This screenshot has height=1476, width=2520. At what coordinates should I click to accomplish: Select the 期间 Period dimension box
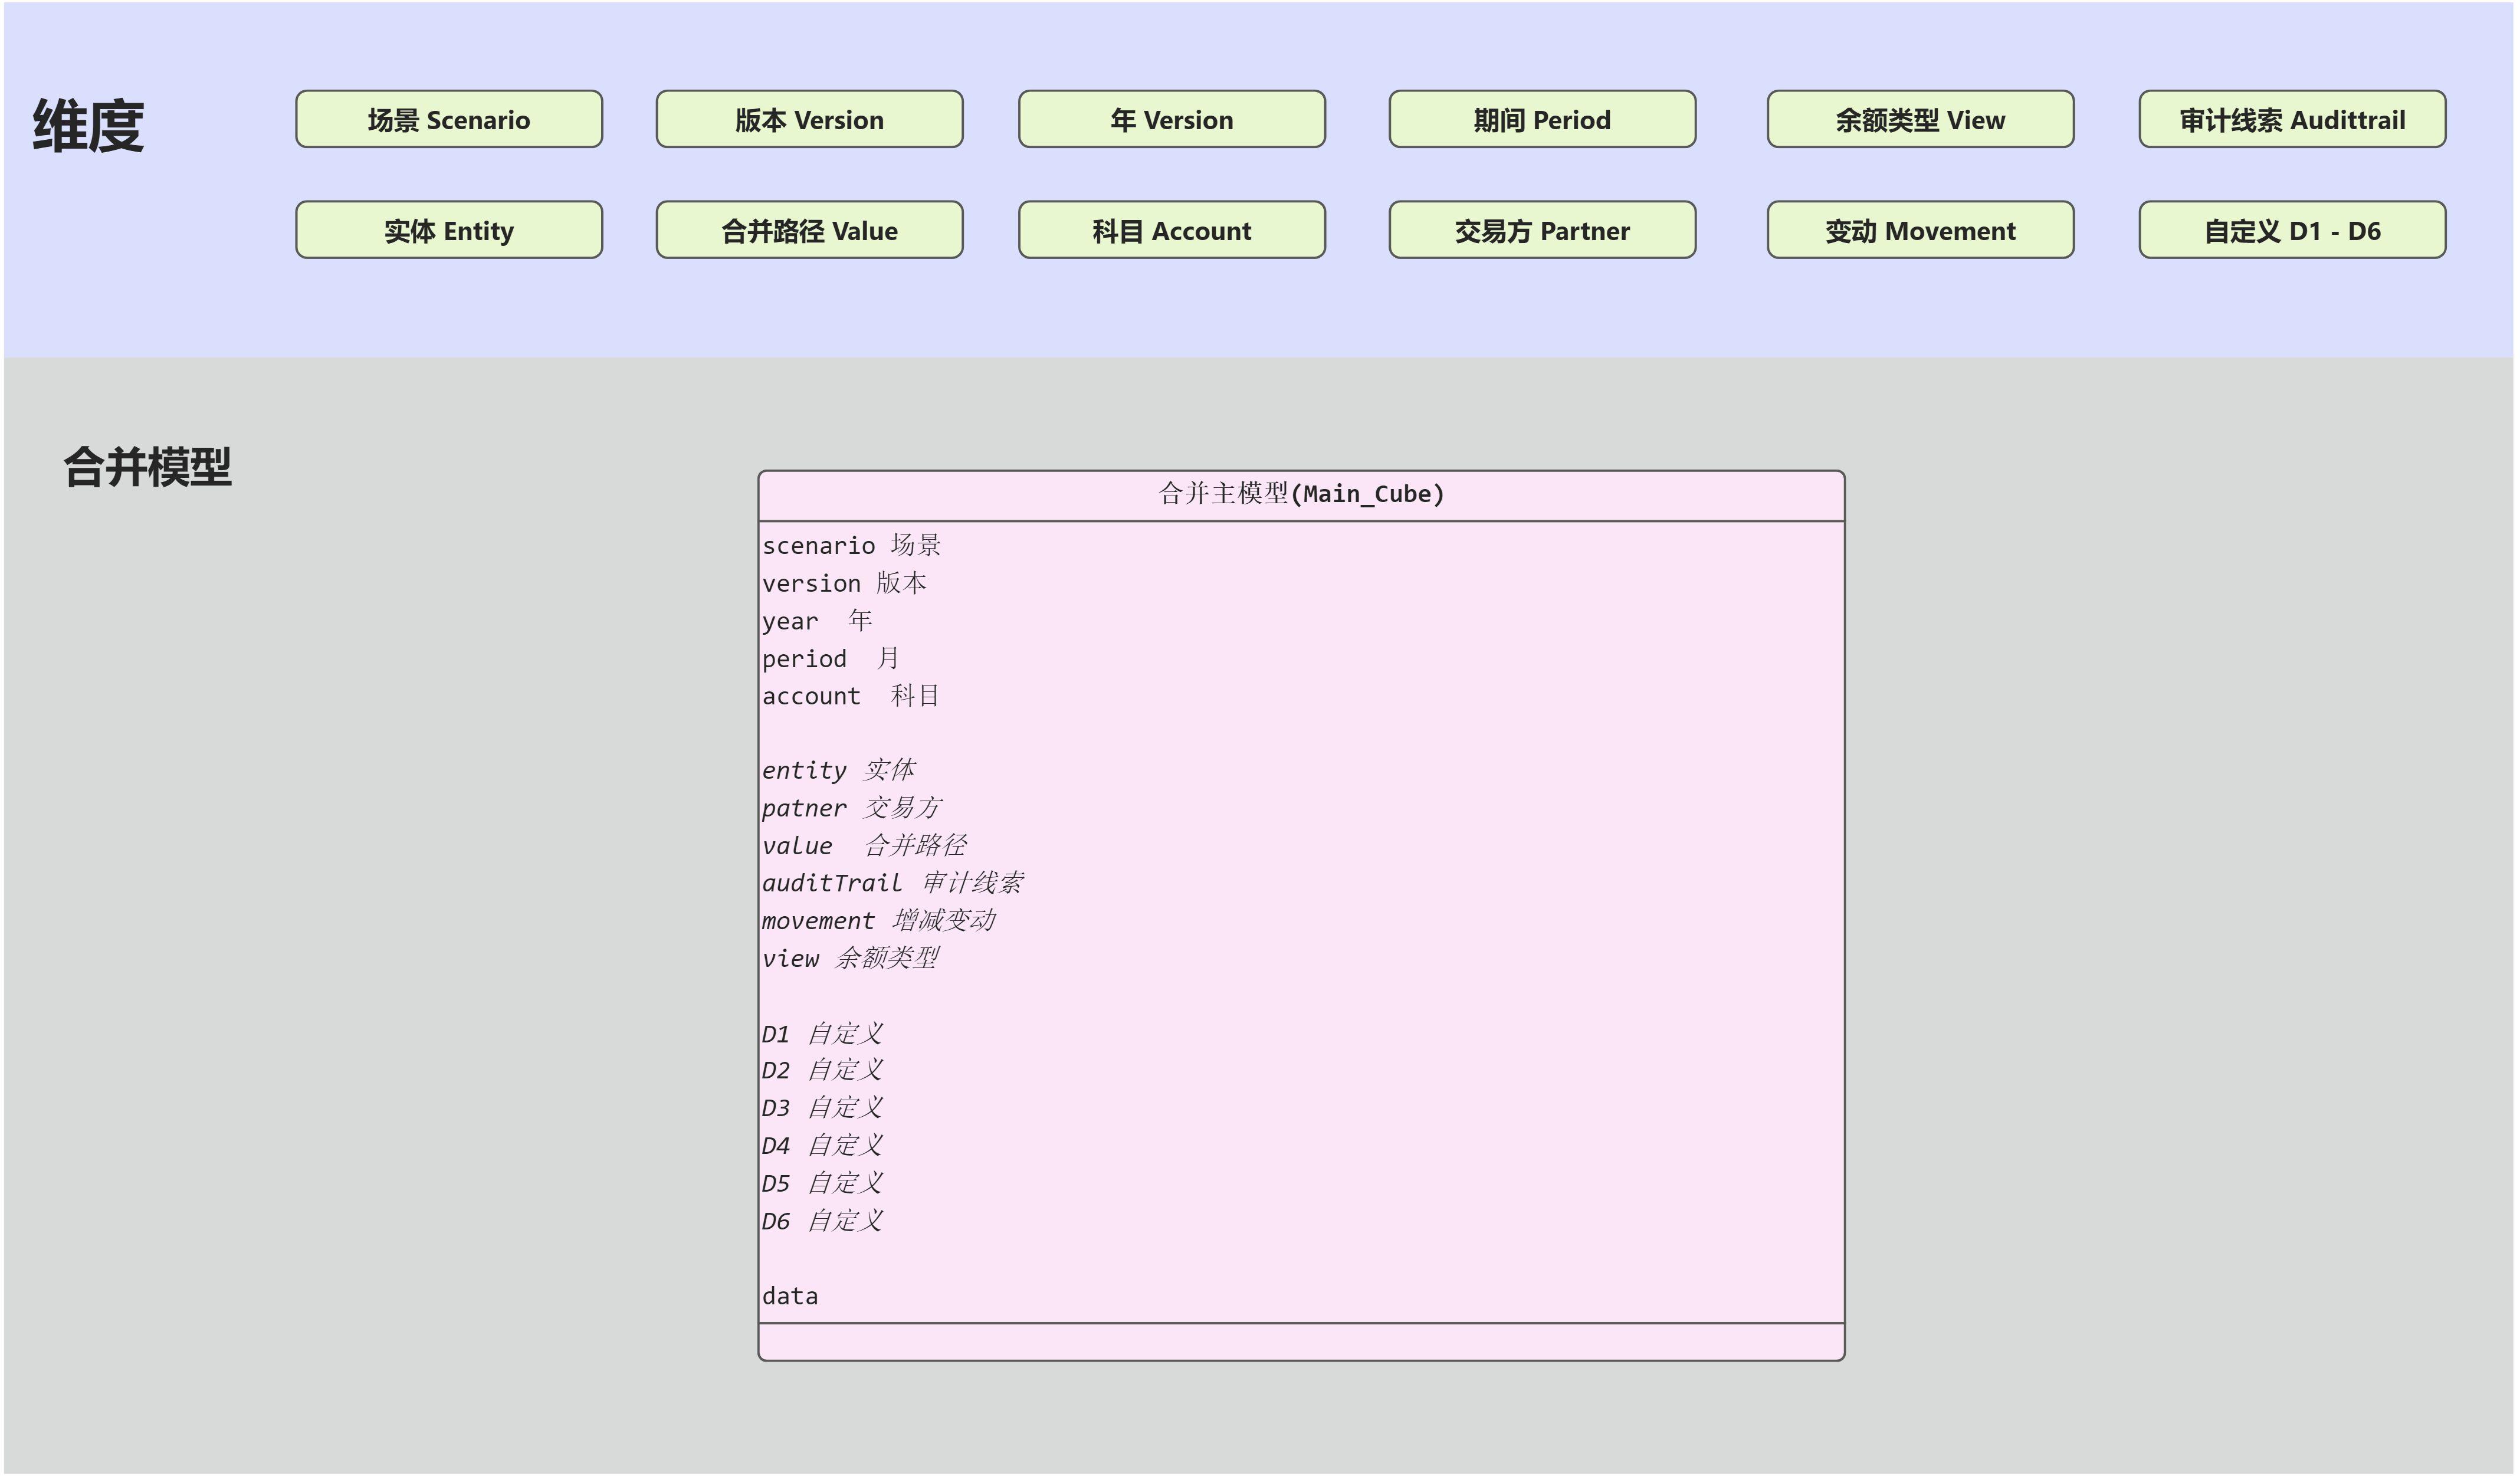click(1542, 120)
